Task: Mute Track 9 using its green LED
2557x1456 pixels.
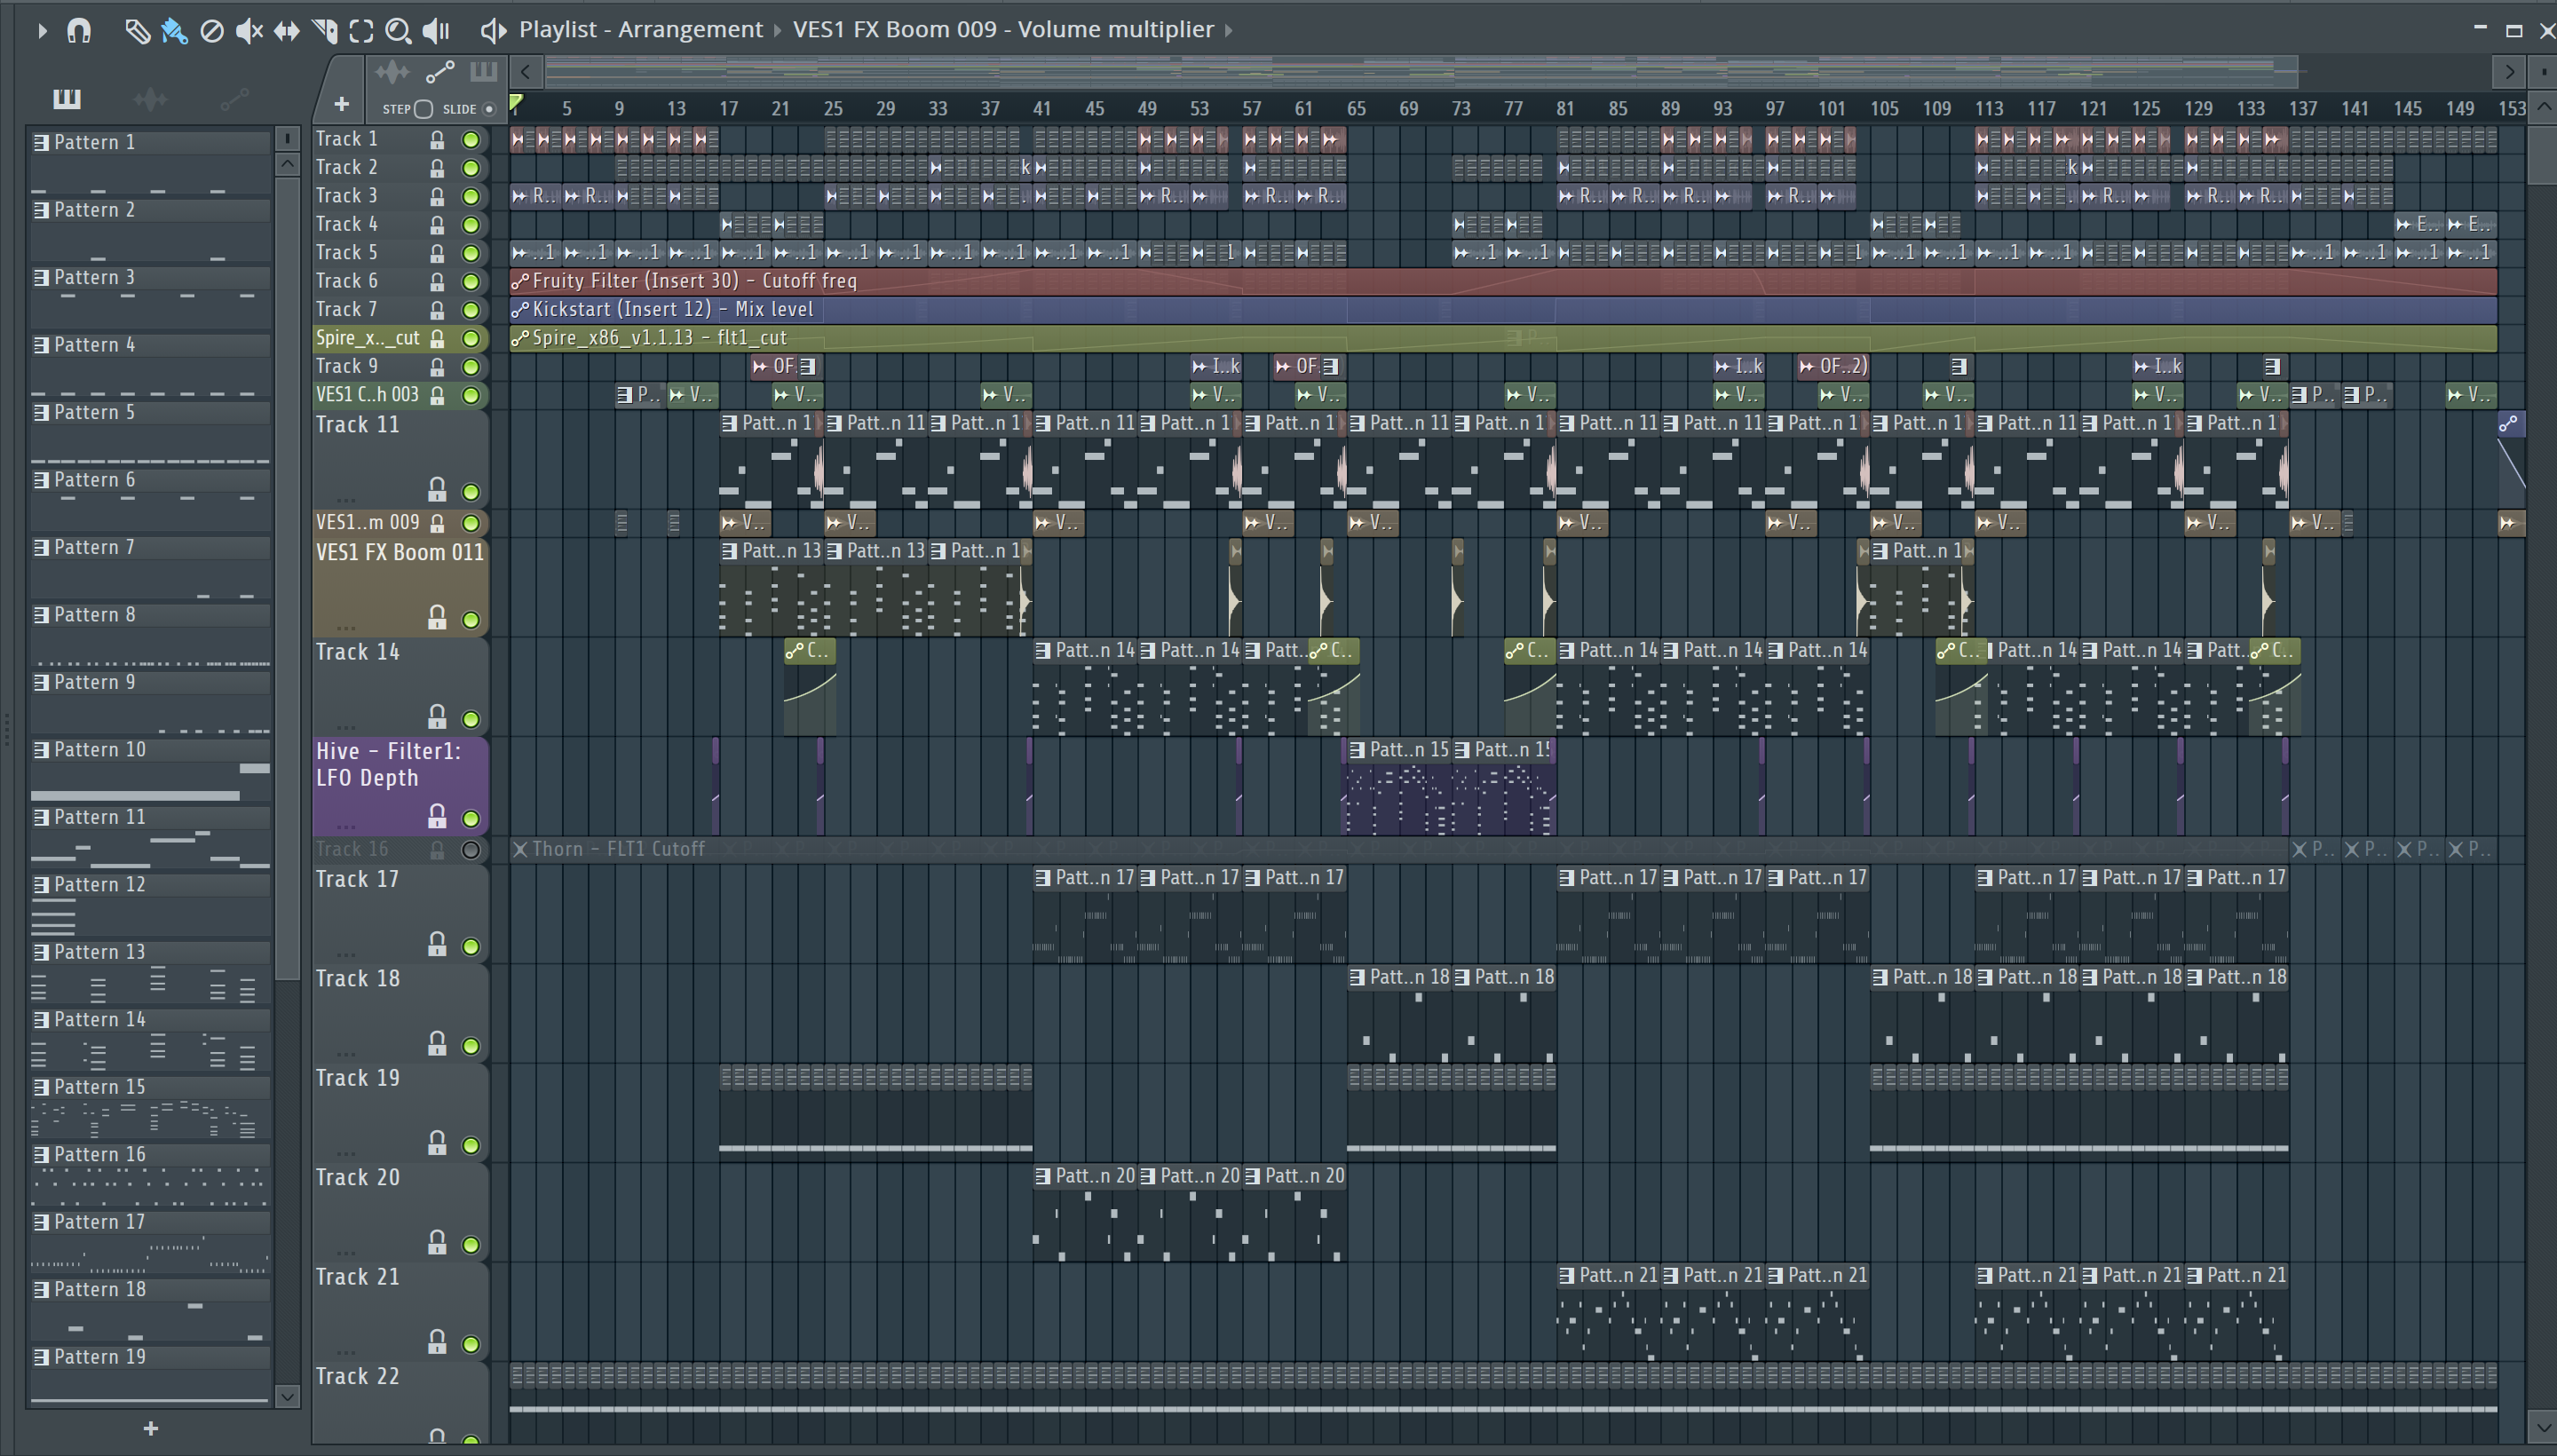Action: (470, 367)
